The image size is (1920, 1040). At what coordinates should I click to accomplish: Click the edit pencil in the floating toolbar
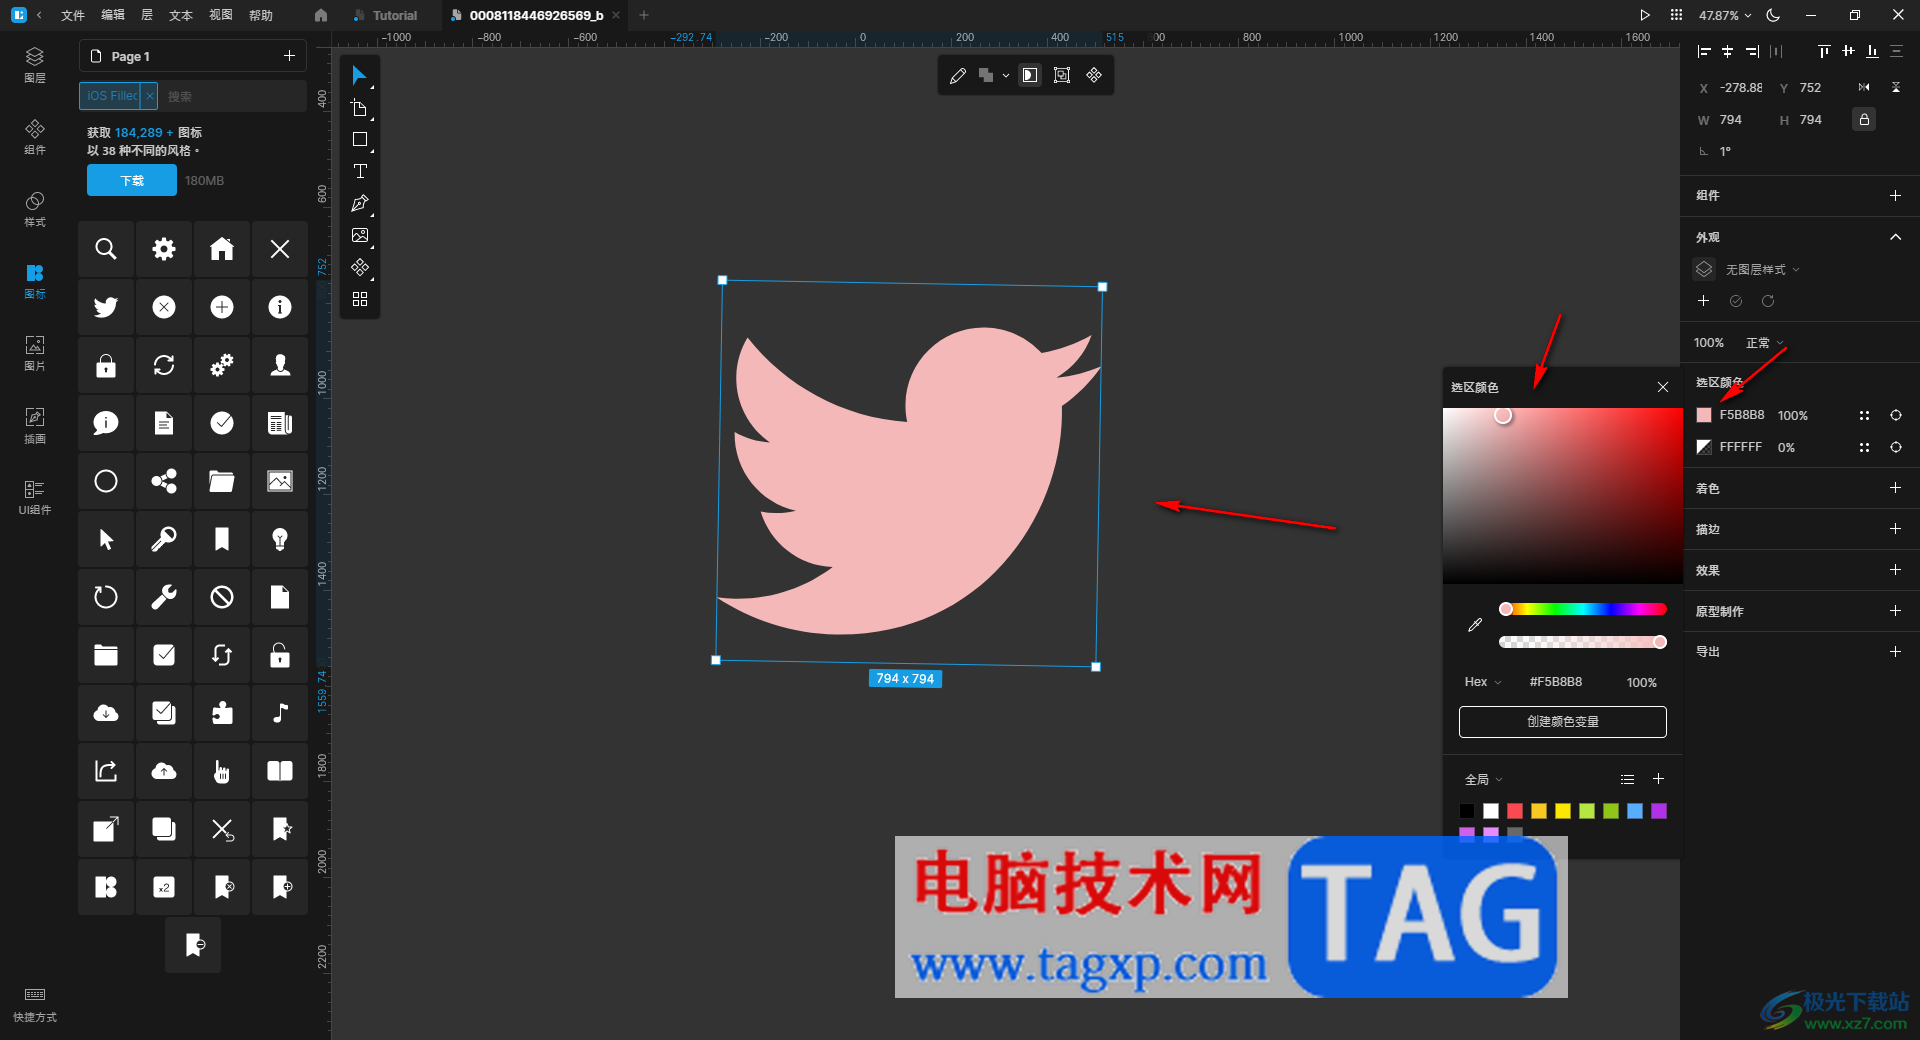pos(957,75)
